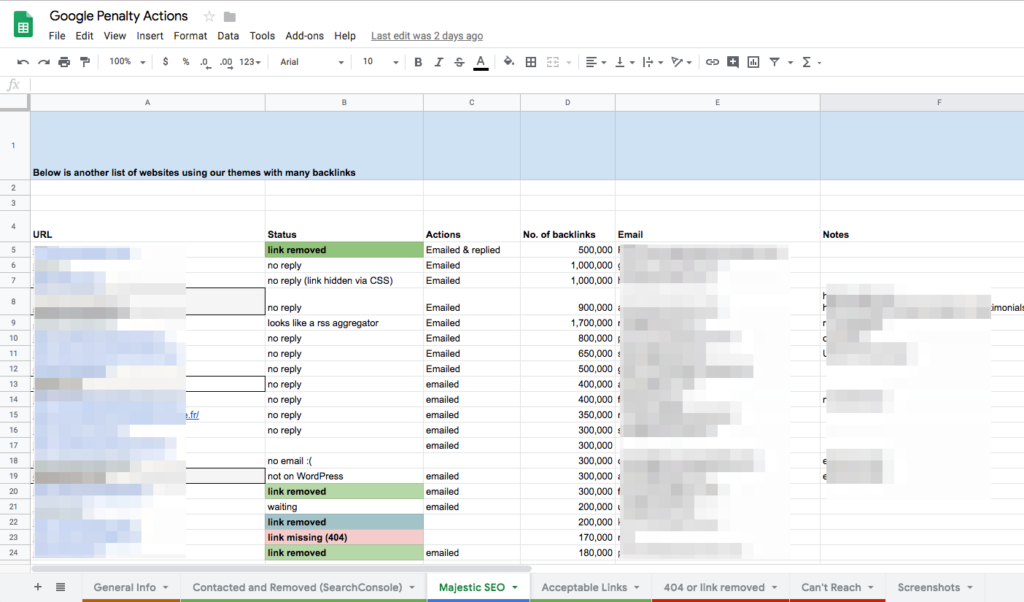Star the Google Penalty Actions document
Viewport: 1024px width, 602px height.
coord(209,16)
